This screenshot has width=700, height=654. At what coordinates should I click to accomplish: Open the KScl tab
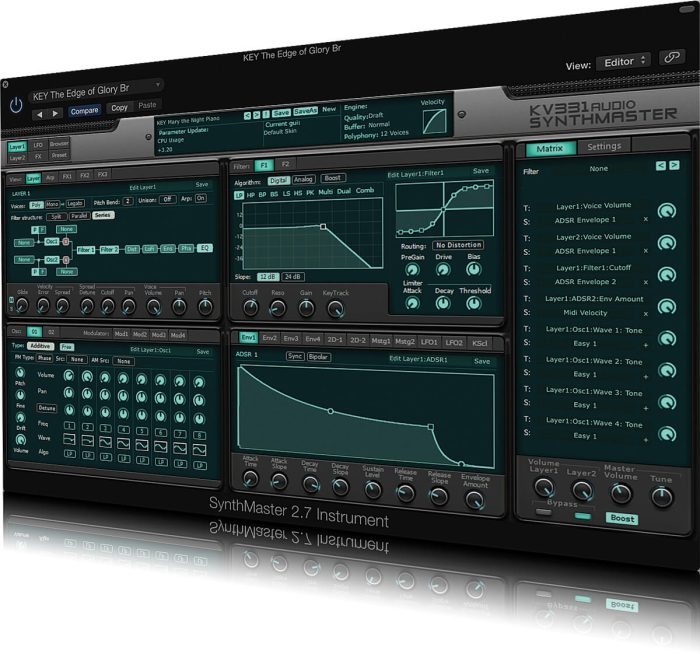pyautogui.click(x=479, y=343)
